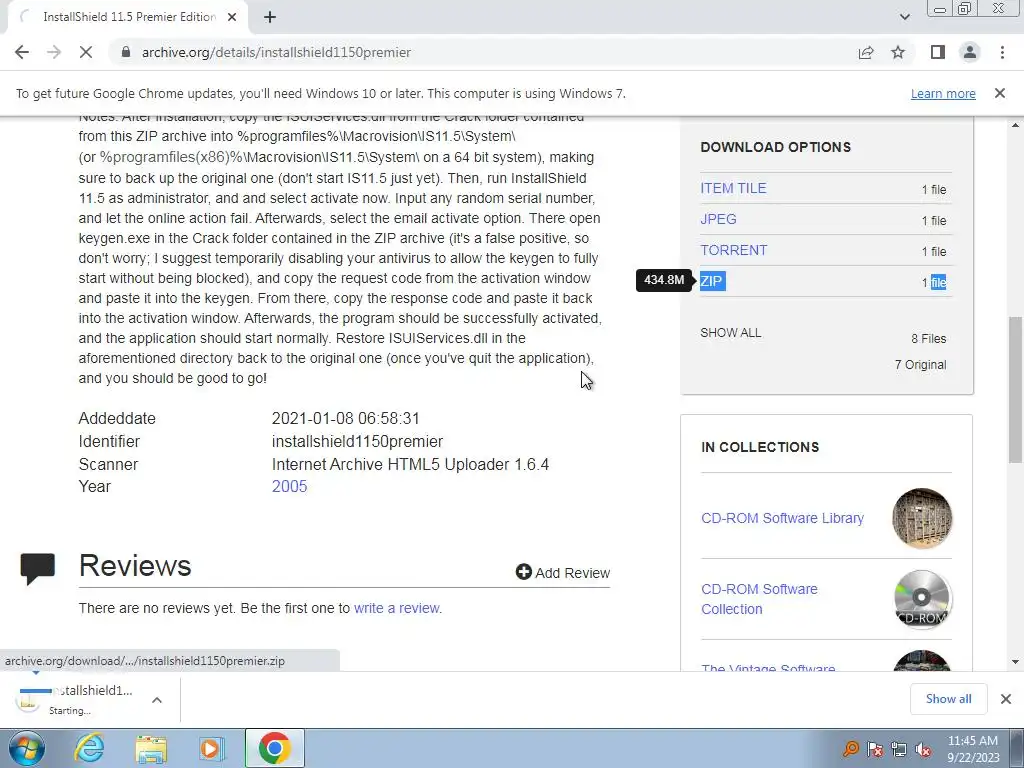The width and height of the screenshot is (1024, 768).
Task: Click the Identifier value installshield1150premier
Action: 357,441
